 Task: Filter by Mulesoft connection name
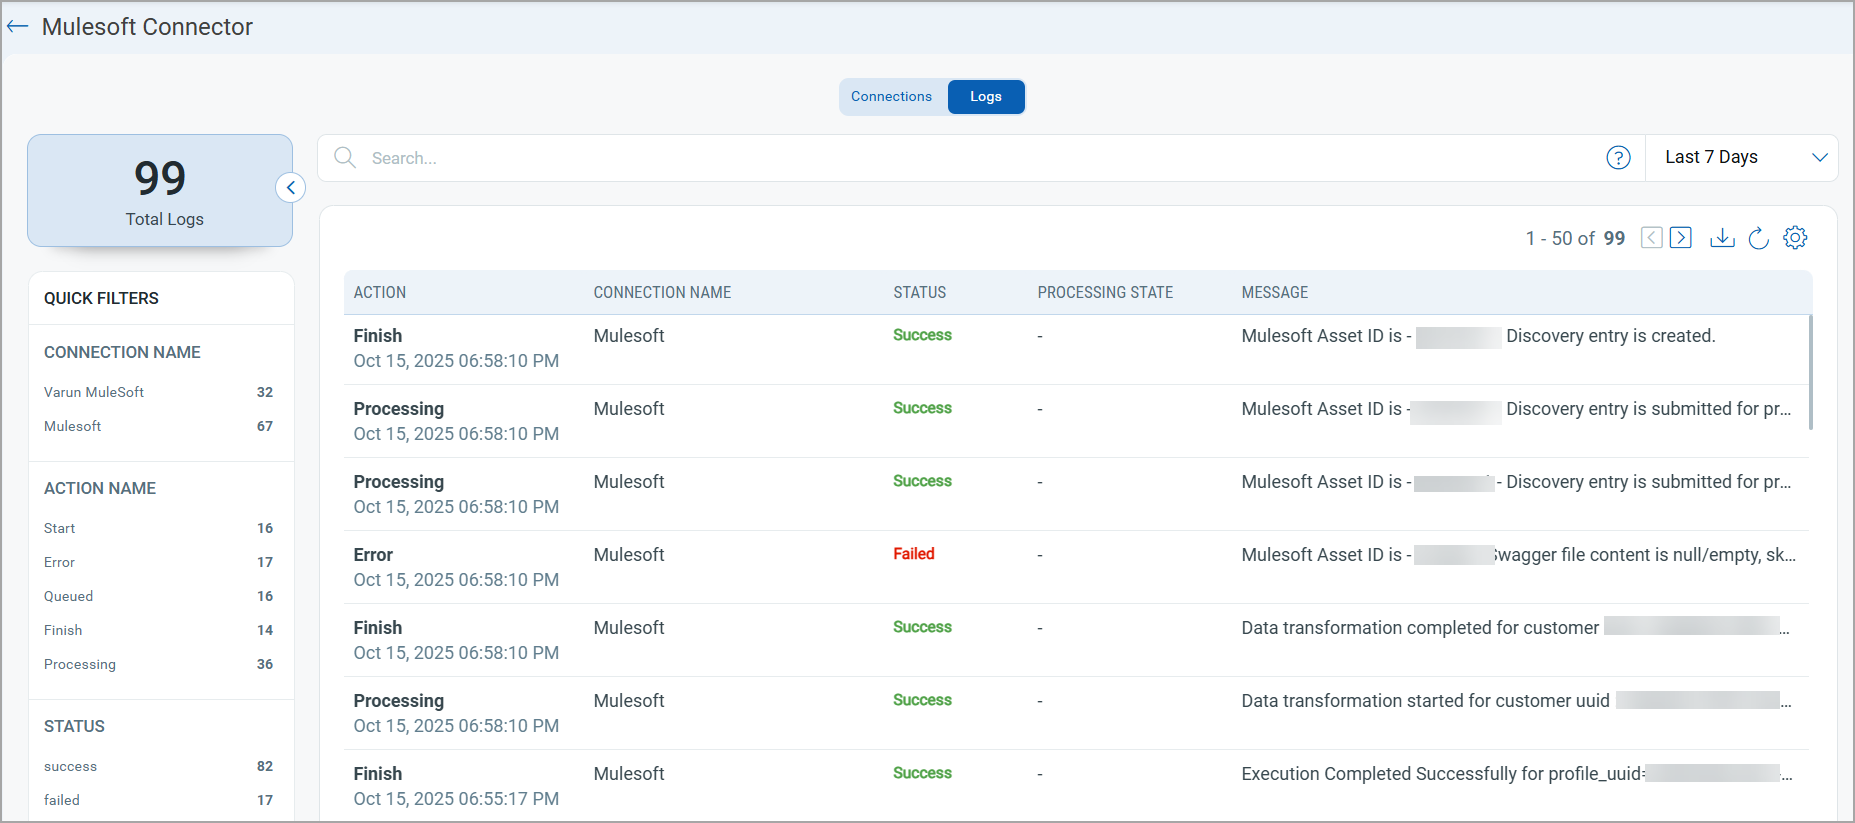coord(158,426)
